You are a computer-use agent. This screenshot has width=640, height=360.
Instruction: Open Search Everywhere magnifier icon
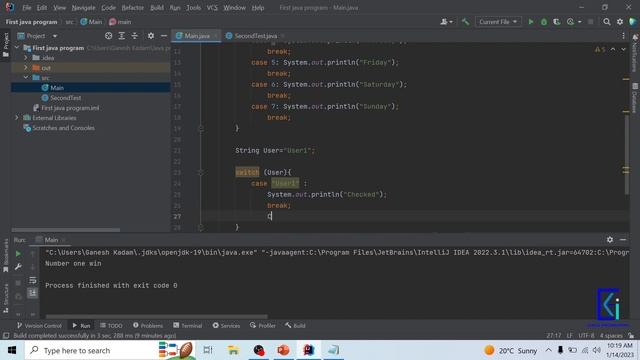[607, 22]
